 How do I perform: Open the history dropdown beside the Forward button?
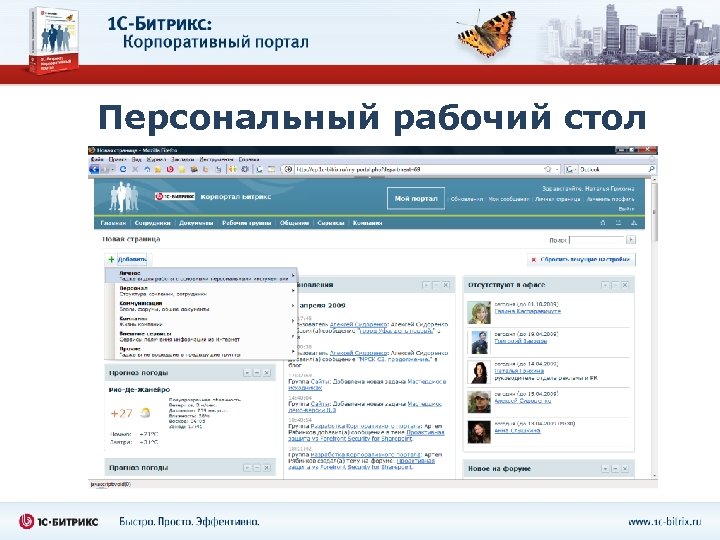pyautogui.click(x=113, y=169)
